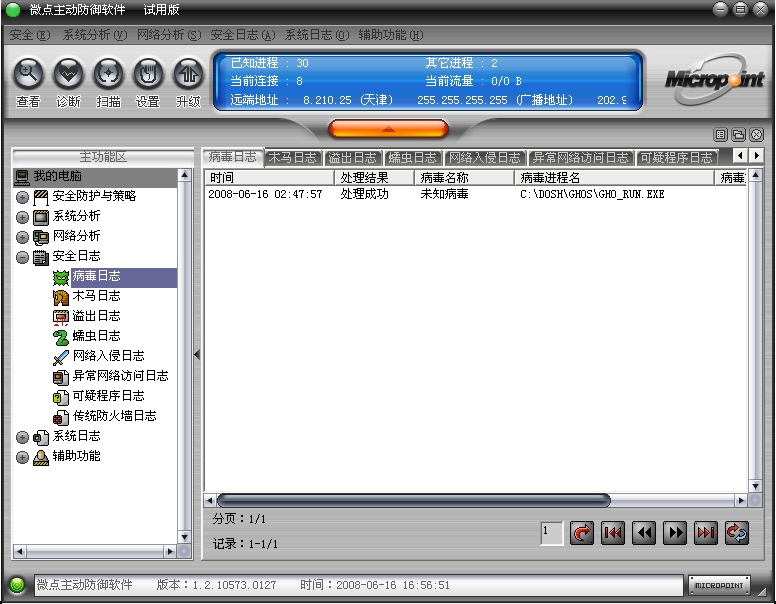This screenshot has width=776, height=604.
Task: Click the page number input box
Action: point(552,533)
